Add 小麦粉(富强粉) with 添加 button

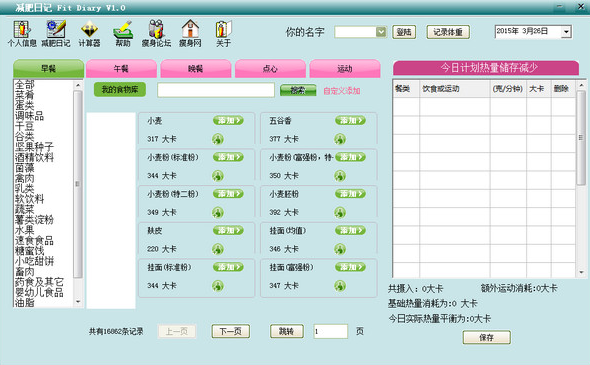coord(350,157)
